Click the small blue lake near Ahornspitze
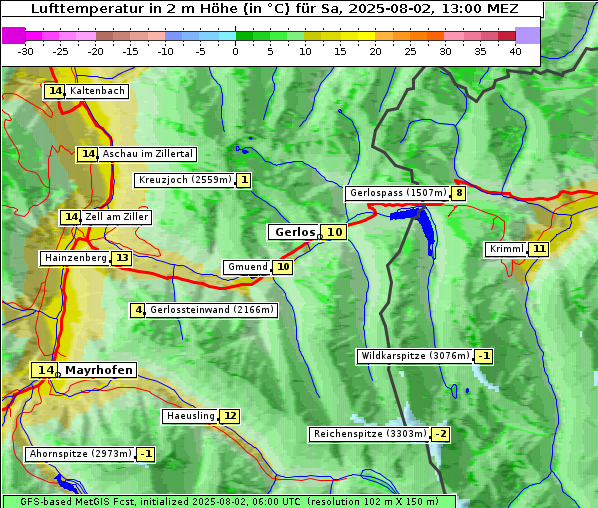This screenshot has width=598, height=508. (x=67, y=483)
